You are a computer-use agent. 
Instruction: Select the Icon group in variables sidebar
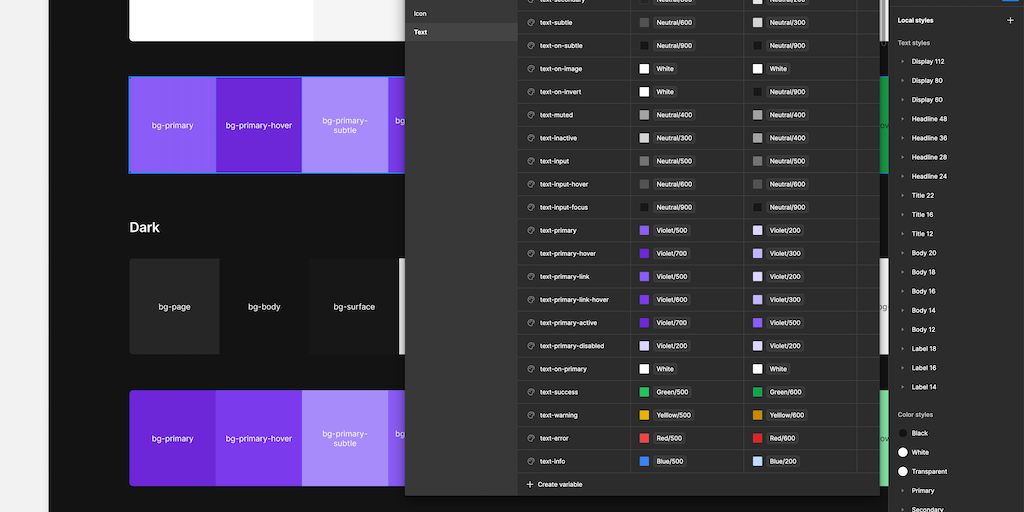pyautogui.click(x=421, y=13)
